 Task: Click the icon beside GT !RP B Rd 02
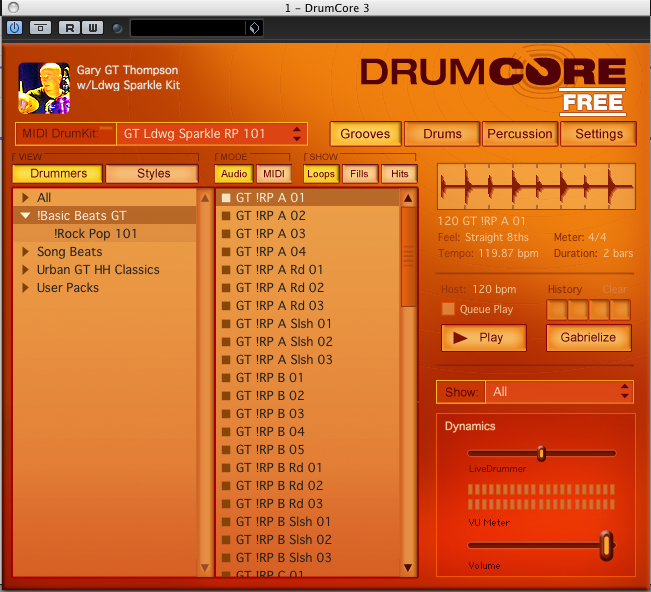[x=226, y=486]
